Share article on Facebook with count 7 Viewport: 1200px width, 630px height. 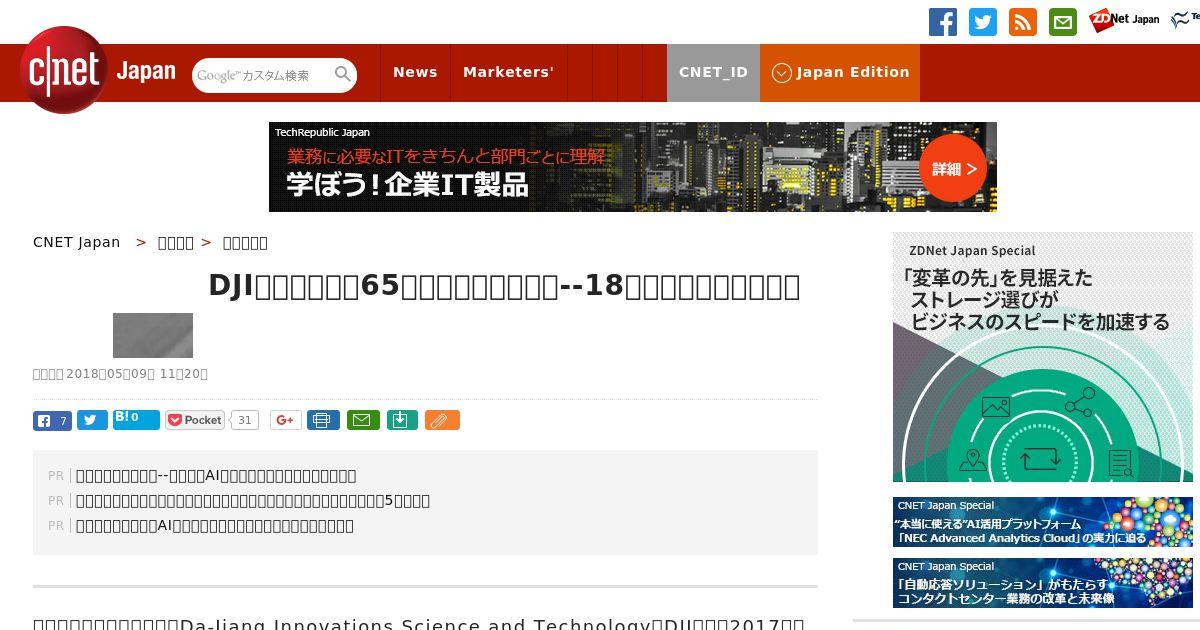52,421
